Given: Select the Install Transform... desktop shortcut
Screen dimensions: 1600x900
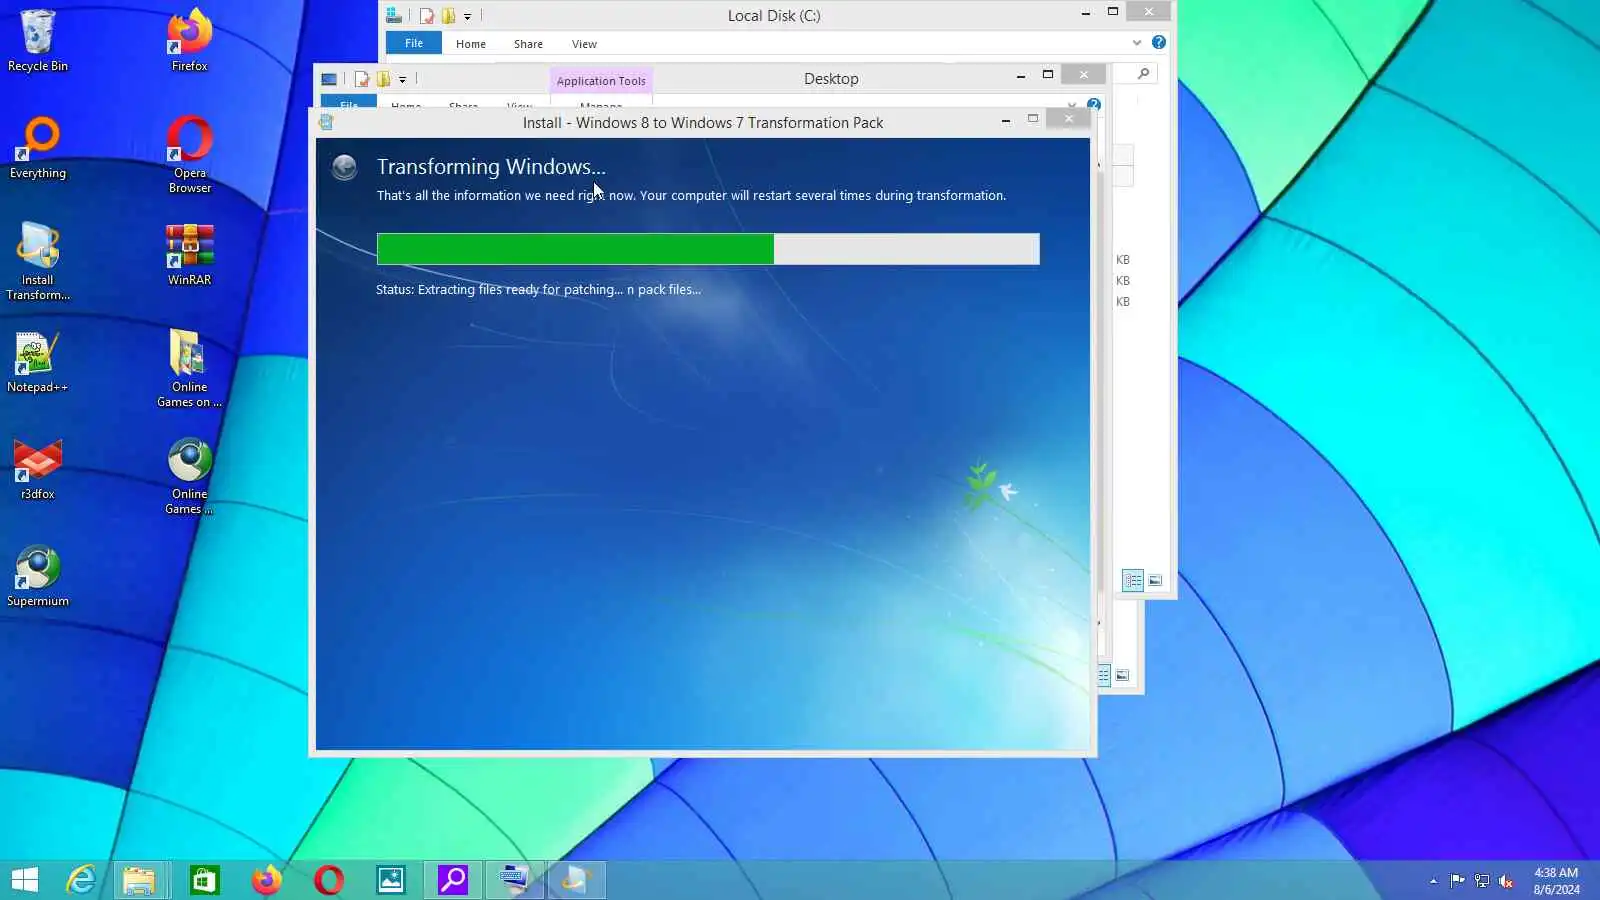Looking at the screenshot, I should coord(38,261).
